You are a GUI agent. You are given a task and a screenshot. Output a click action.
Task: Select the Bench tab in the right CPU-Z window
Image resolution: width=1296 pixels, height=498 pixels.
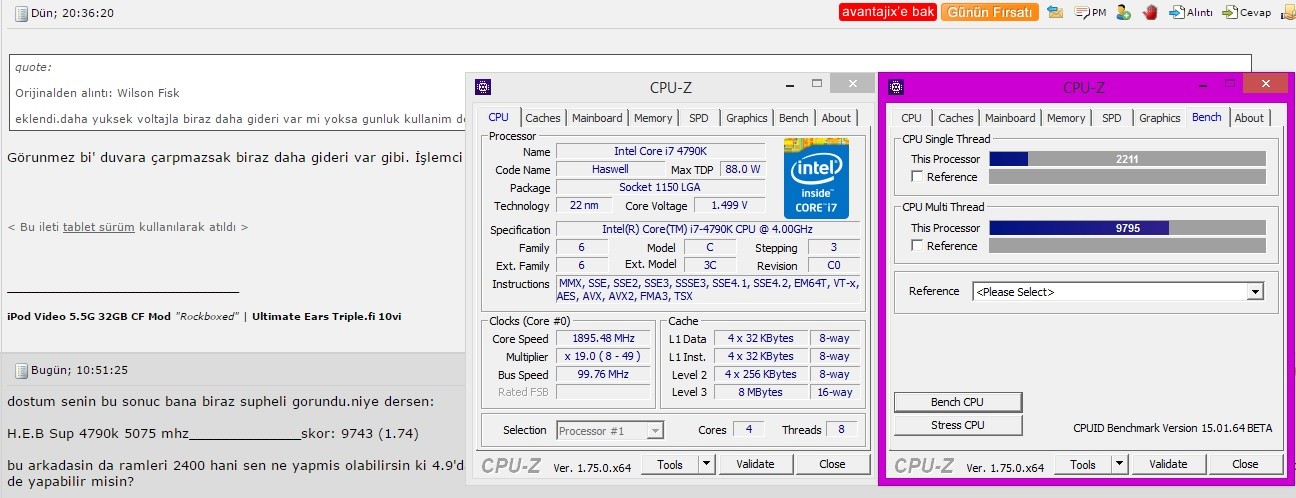pos(1207,117)
